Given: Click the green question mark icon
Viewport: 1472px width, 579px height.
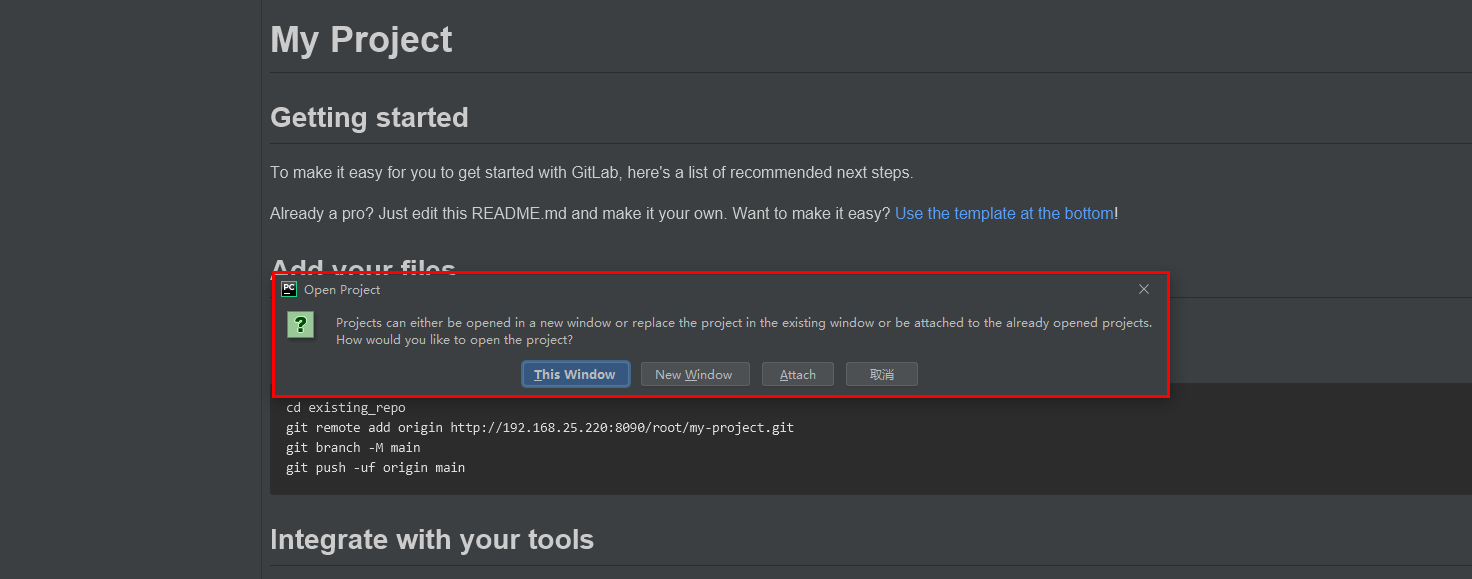Looking at the screenshot, I should tap(301, 325).
